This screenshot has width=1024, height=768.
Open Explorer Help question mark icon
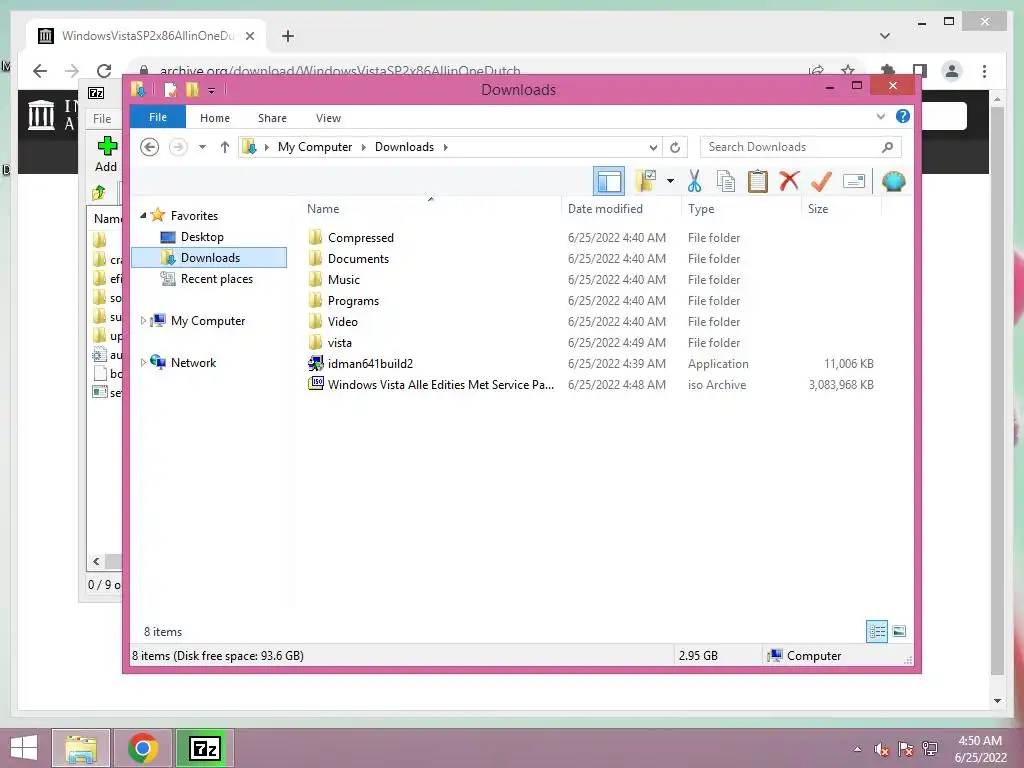(x=903, y=116)
